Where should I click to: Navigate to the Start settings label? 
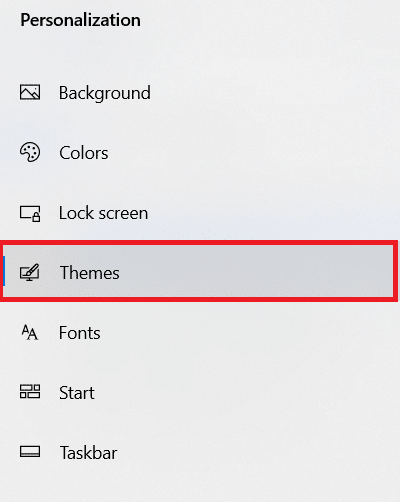(77, 393)
